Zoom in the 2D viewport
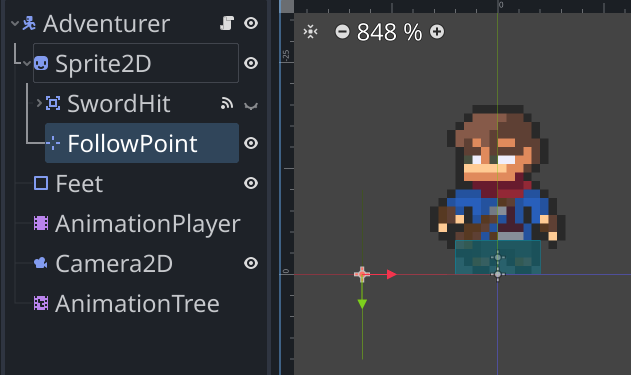Screen dimensions: 631x375 tap(437, 31)
